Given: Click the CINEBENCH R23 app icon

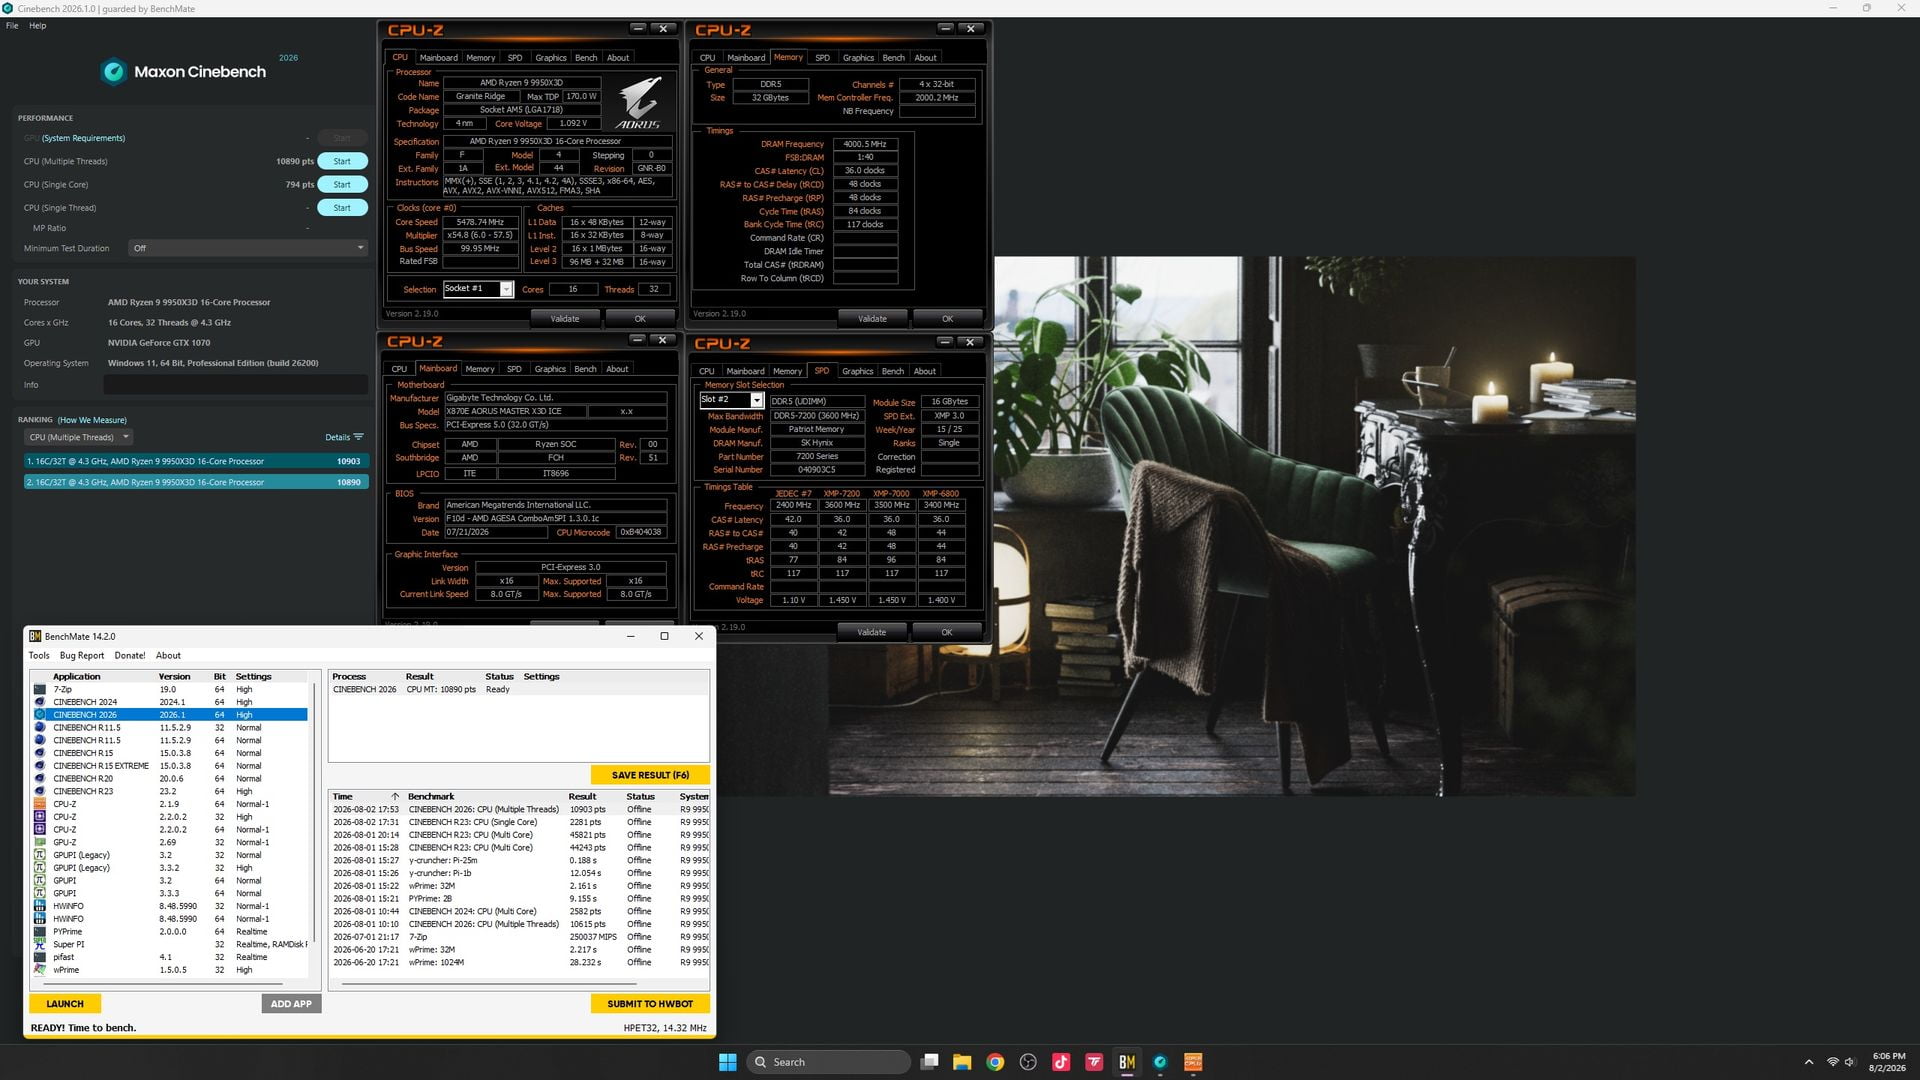Looking at the screenshot, I should [40, 791].
